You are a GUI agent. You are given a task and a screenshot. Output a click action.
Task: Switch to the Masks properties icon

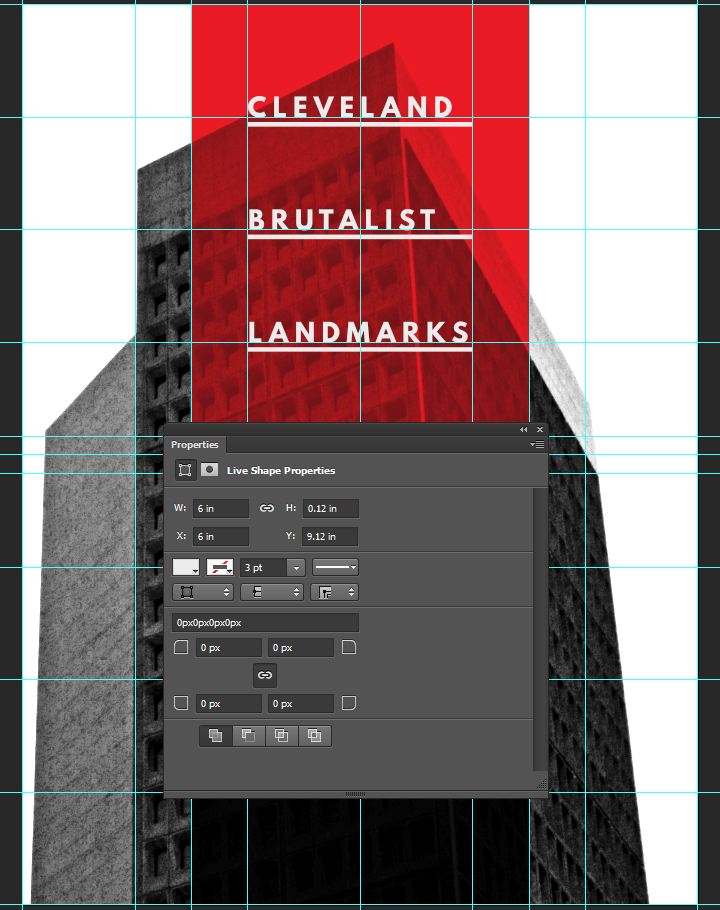pos(209,470)
